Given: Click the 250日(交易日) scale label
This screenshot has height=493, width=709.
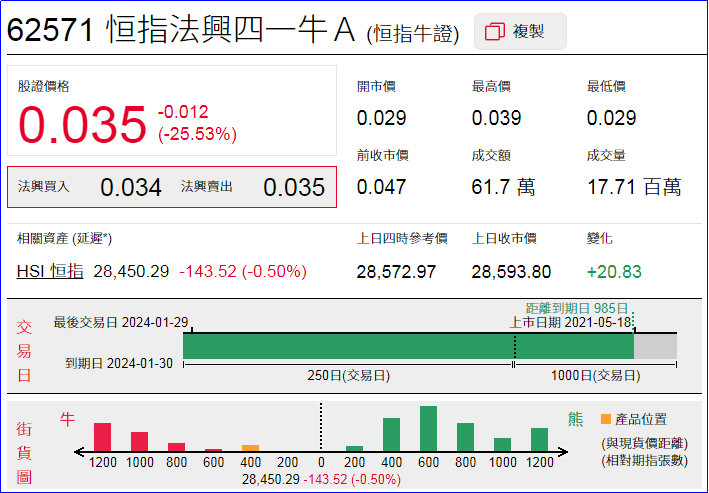Looking at the screenshot, I should coord(348,375).
